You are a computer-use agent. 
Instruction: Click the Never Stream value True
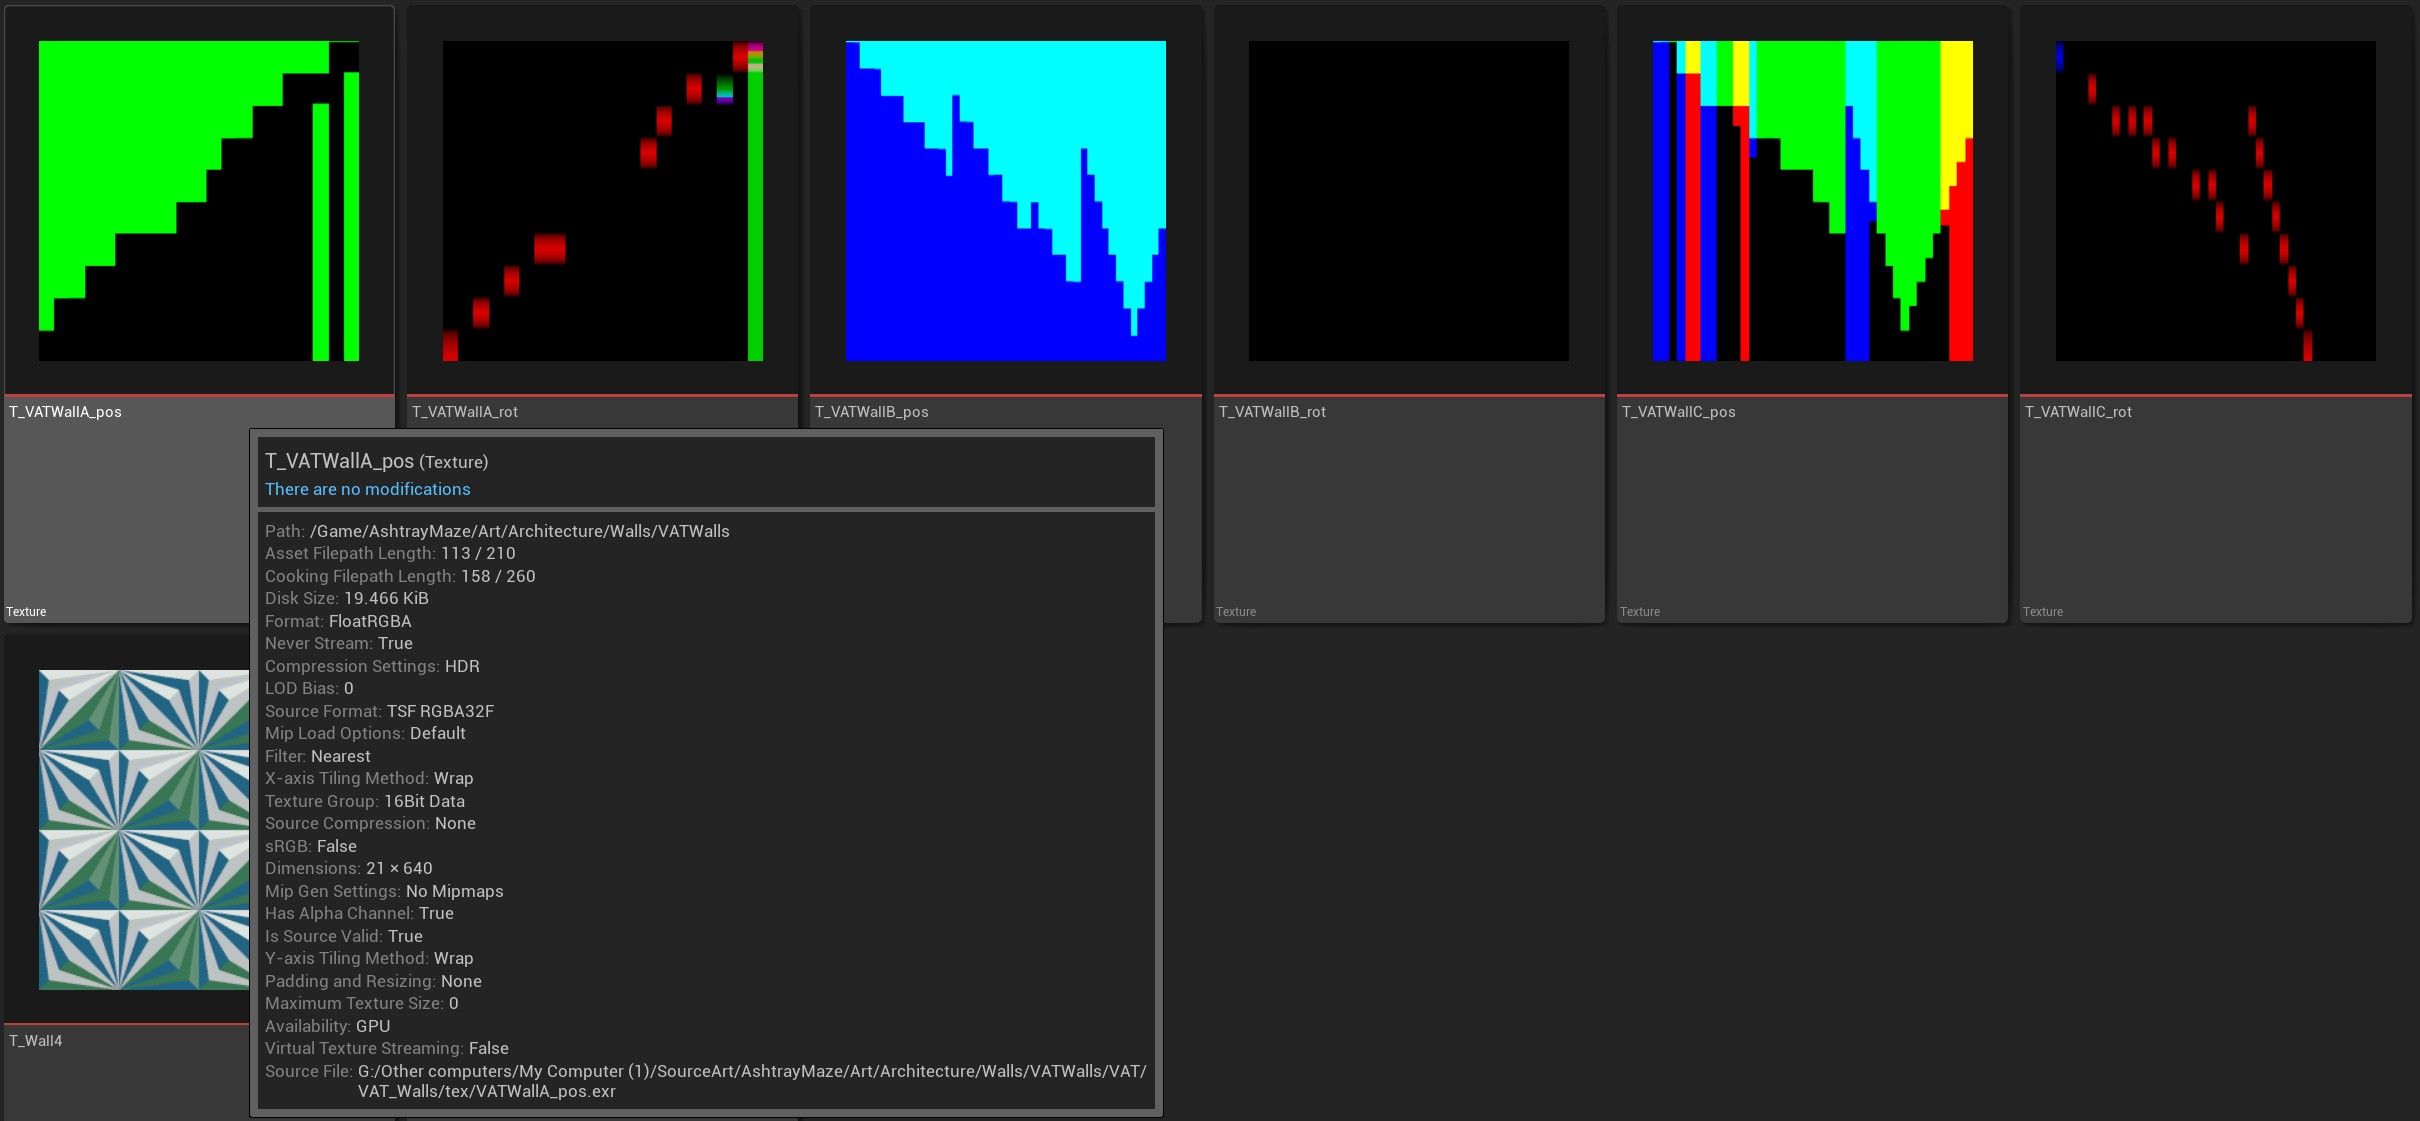(x=395, y=643)
